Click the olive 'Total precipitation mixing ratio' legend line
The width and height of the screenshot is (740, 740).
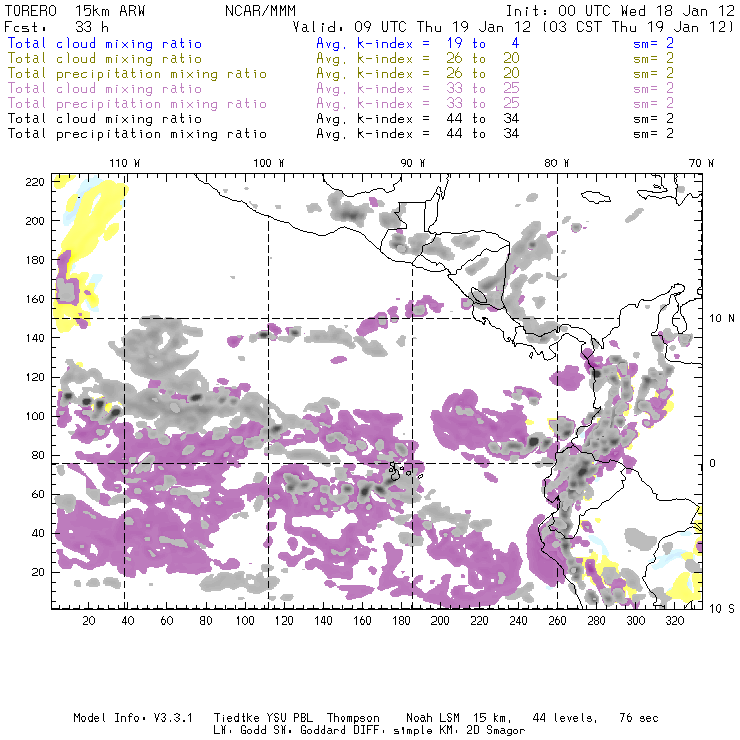click(137, 74)
